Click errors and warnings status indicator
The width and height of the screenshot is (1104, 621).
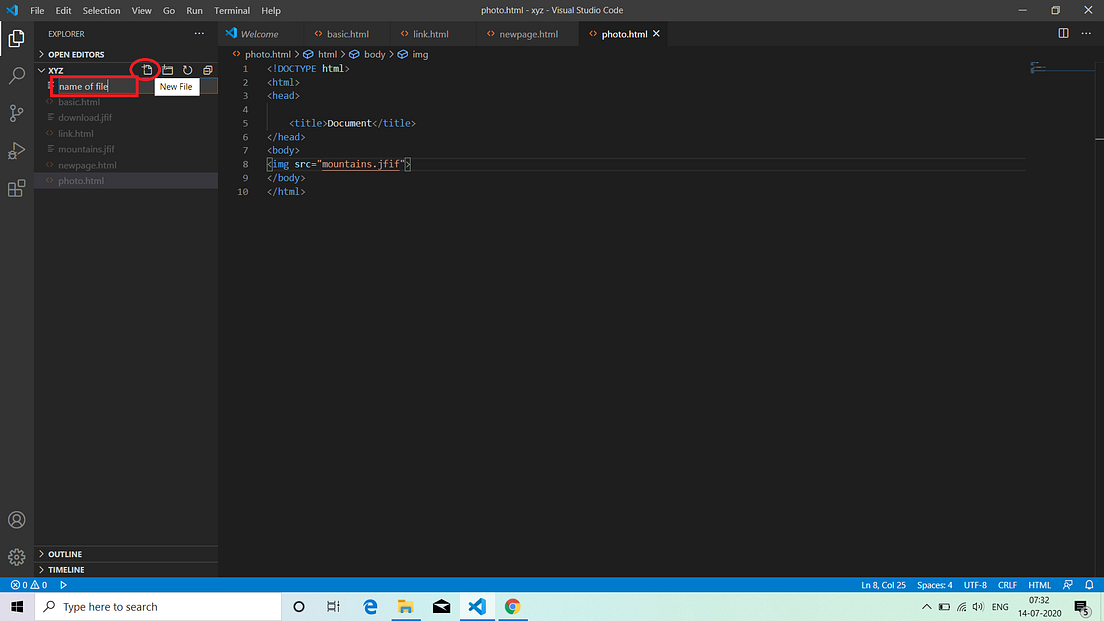[29, 585]
